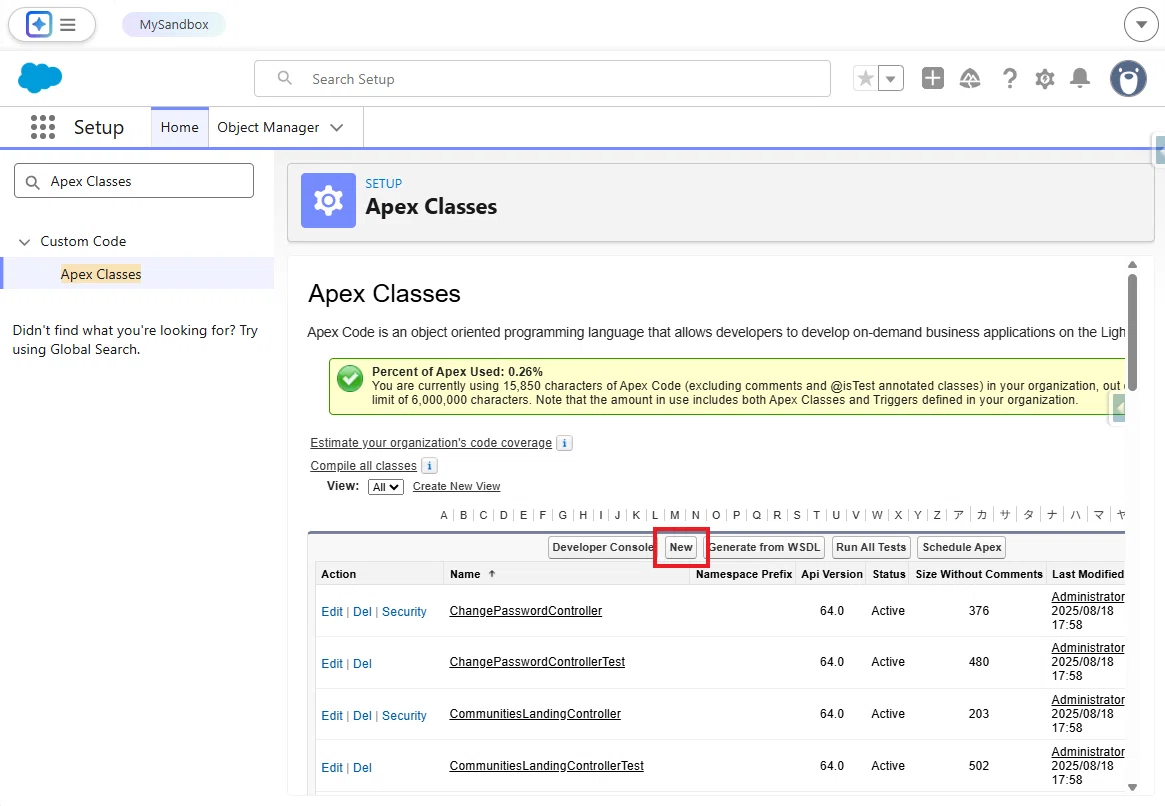Click the Salesforce cloud logo
1165x806 pixels.
point(40,78)
